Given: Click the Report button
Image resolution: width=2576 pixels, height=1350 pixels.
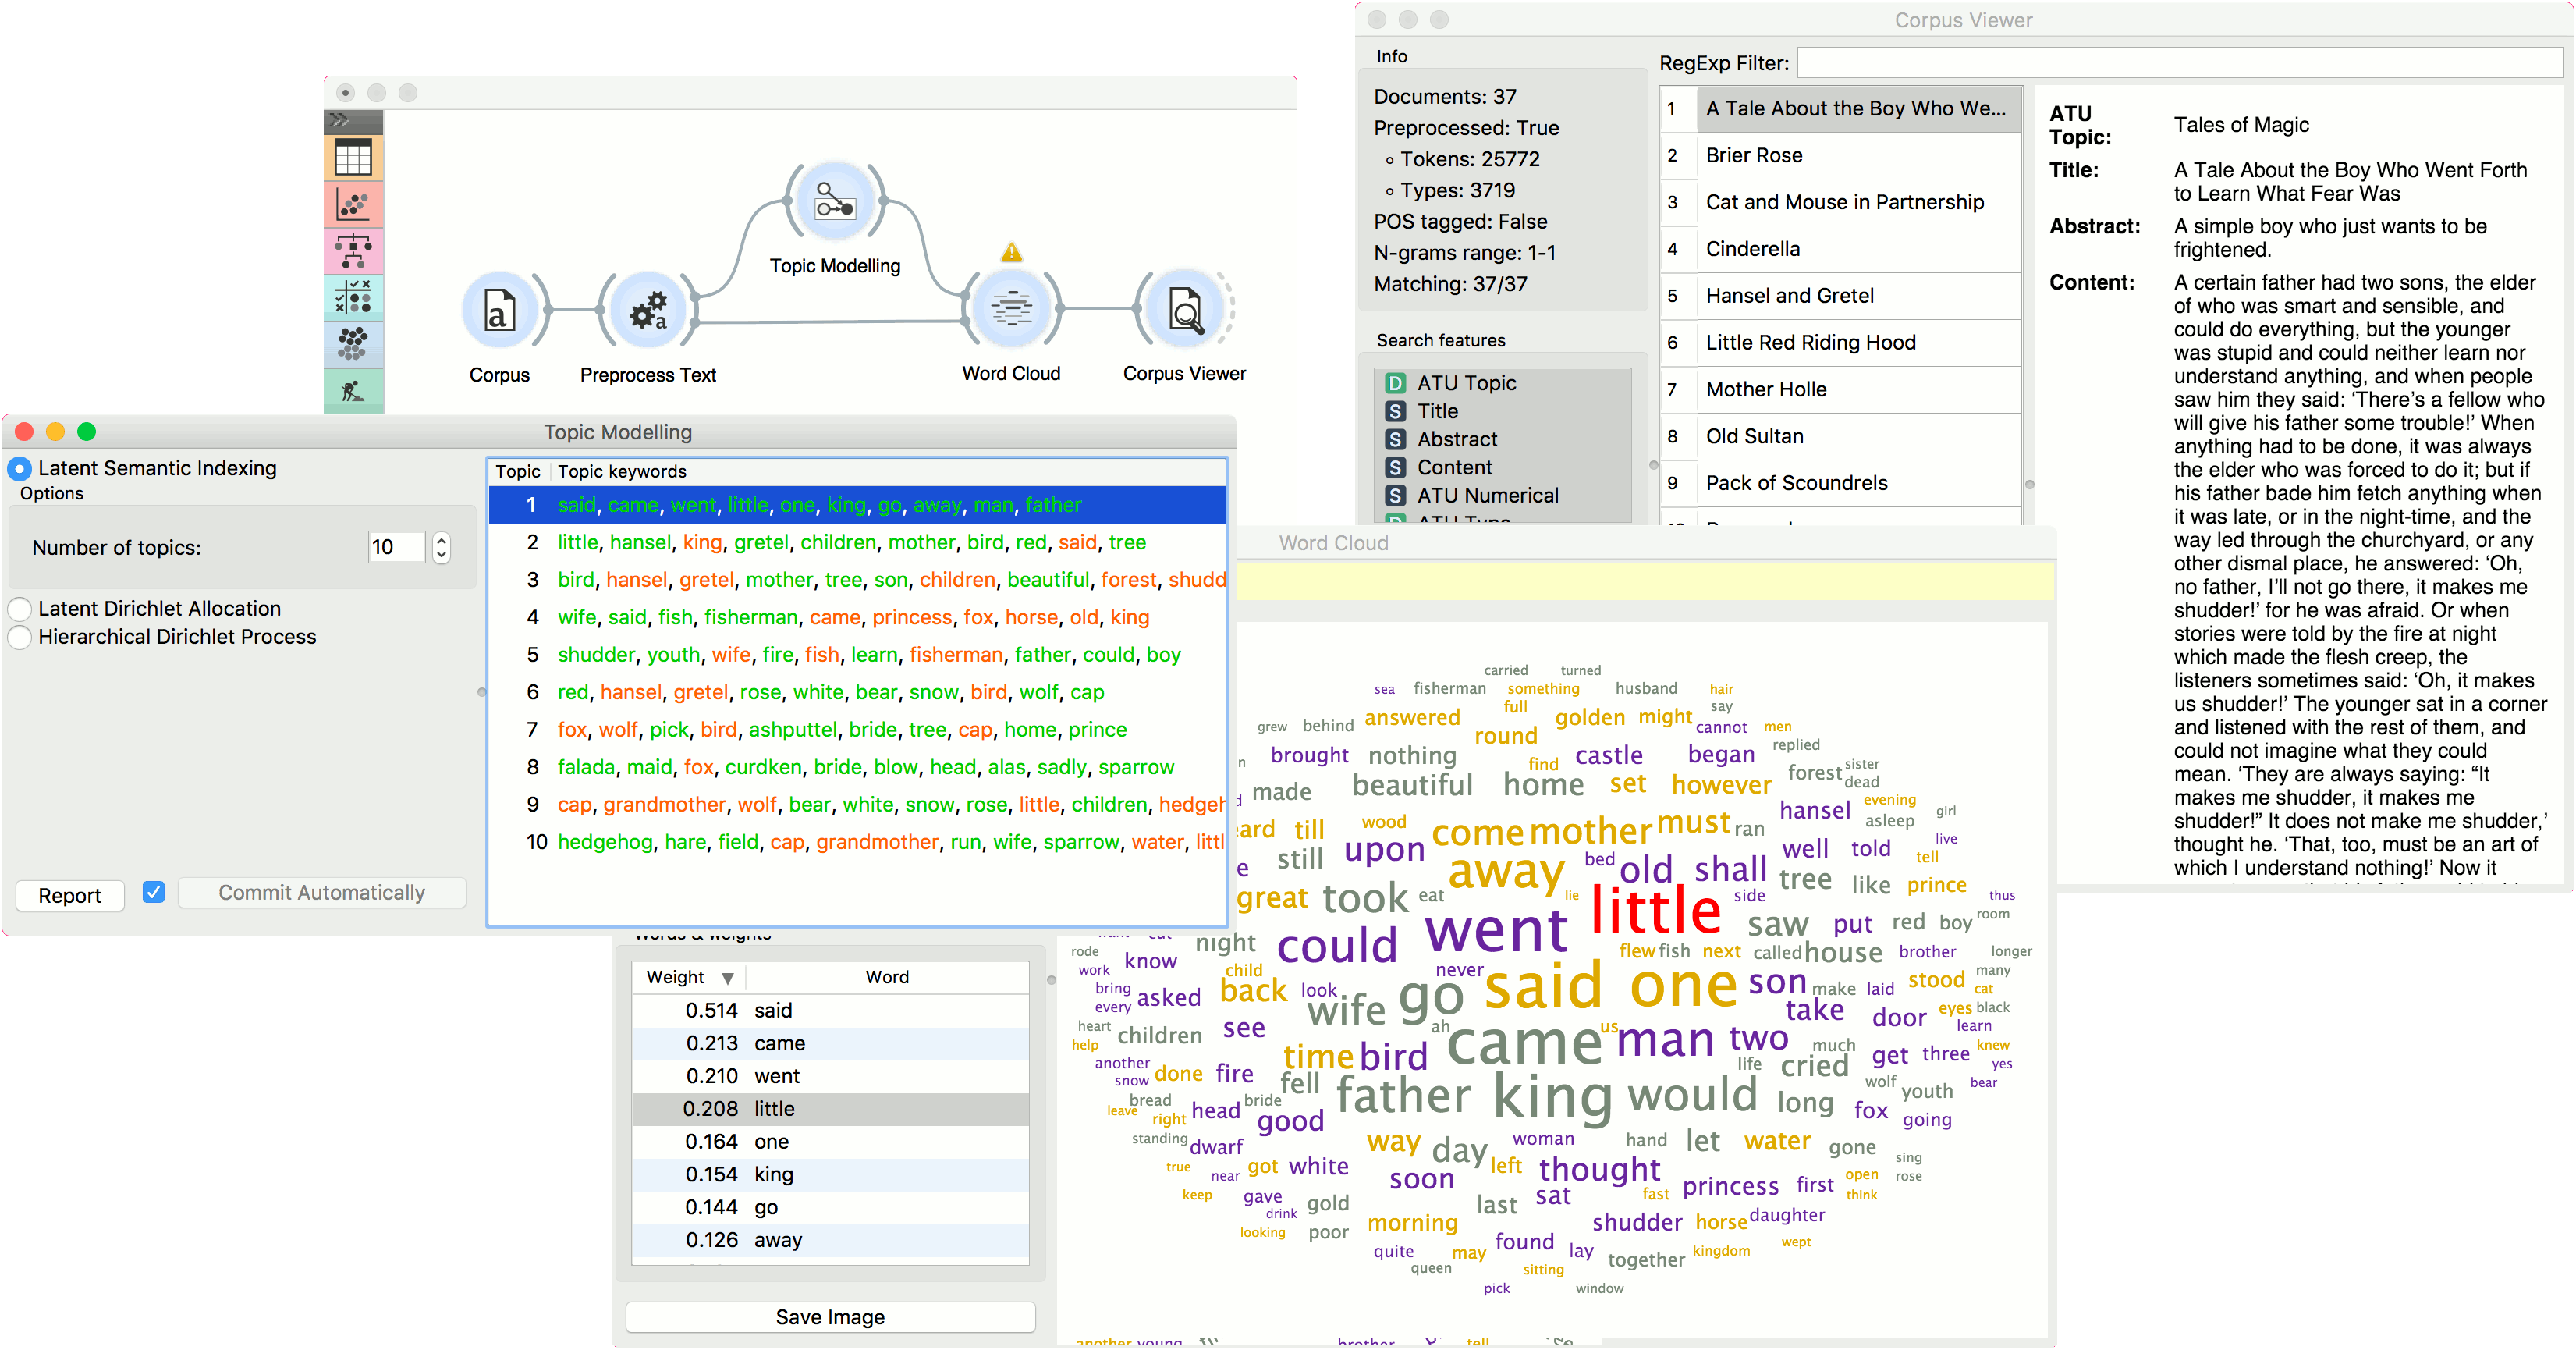Looking at the screenshot, I should pos(70,895).
